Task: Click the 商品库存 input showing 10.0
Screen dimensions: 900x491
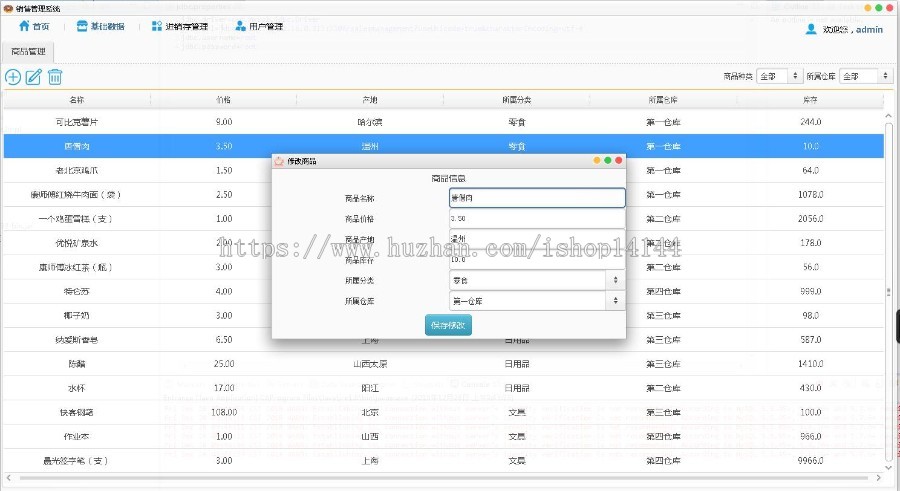Action: click(x=537, y=260)
